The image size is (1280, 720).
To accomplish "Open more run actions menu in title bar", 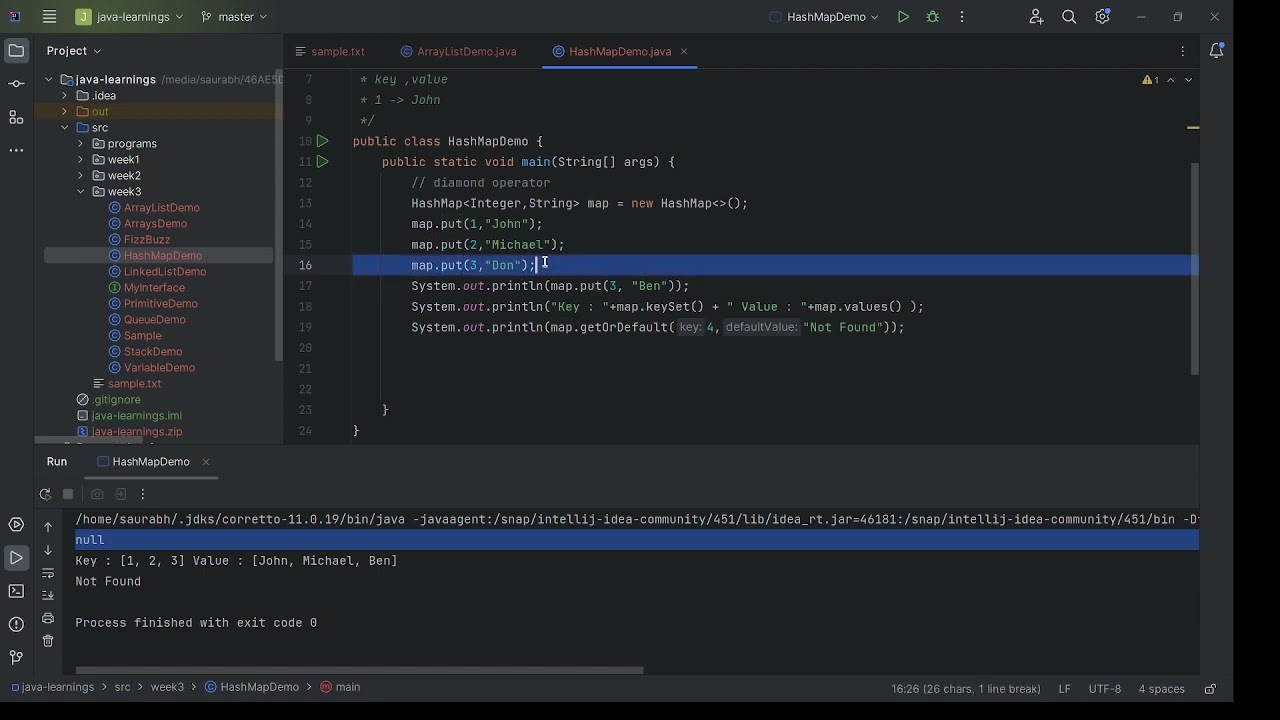I will tap(962, 17).
